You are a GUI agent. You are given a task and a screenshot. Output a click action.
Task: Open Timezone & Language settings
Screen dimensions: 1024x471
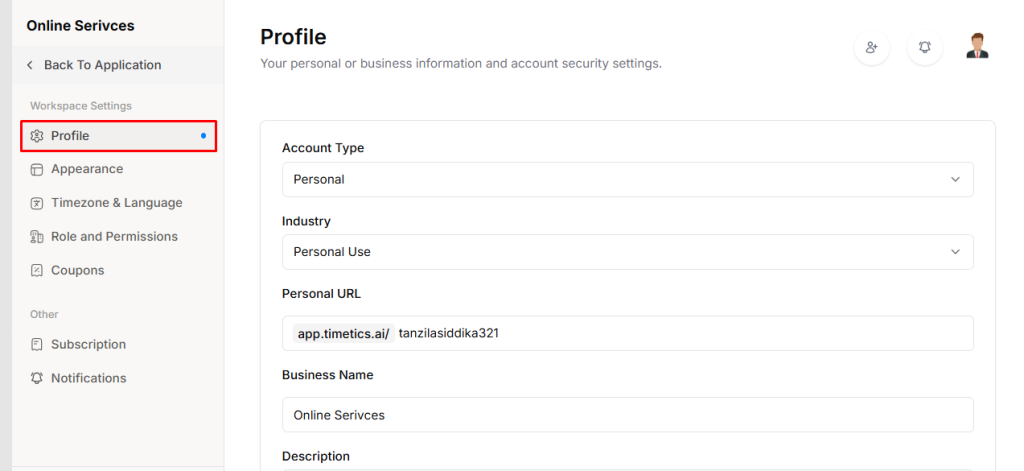click(x=116, y=203)
